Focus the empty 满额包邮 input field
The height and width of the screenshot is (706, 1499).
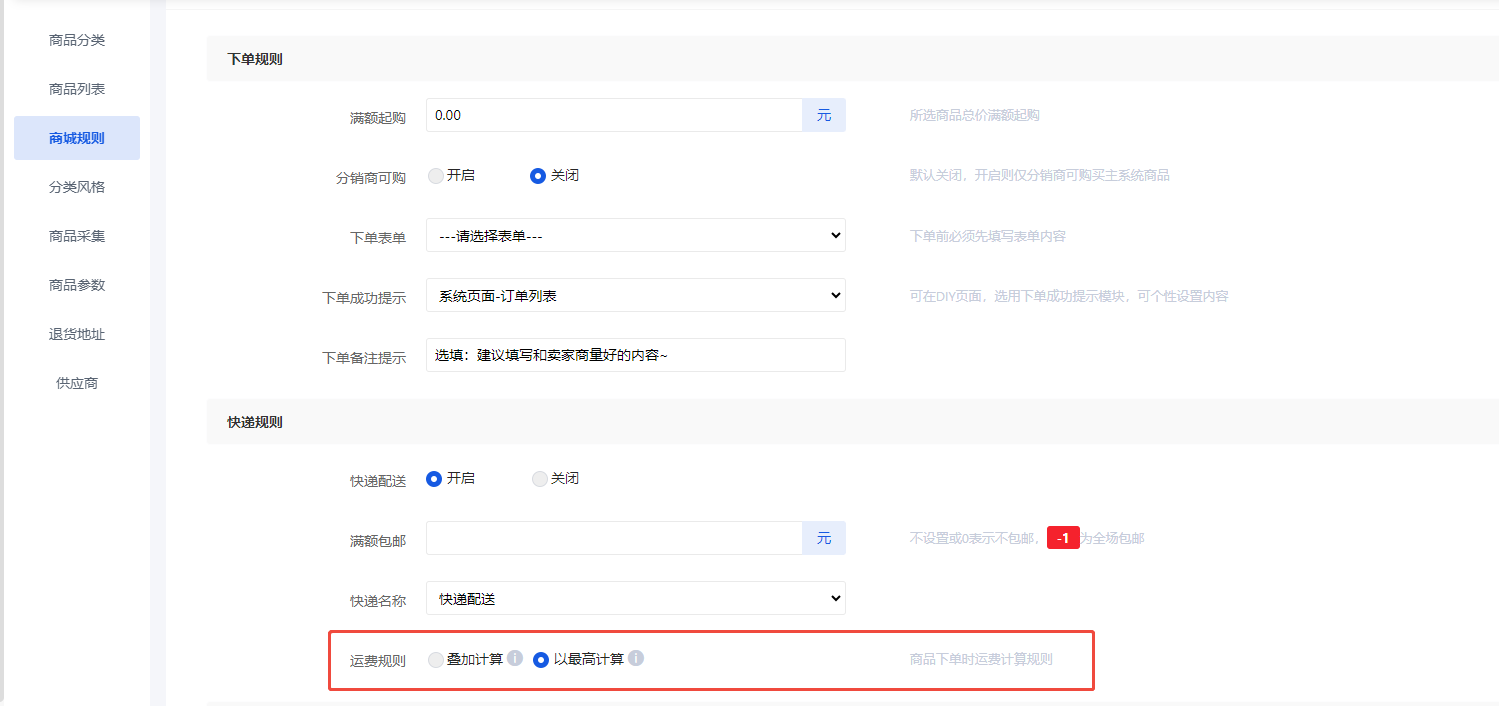point(614,538)
